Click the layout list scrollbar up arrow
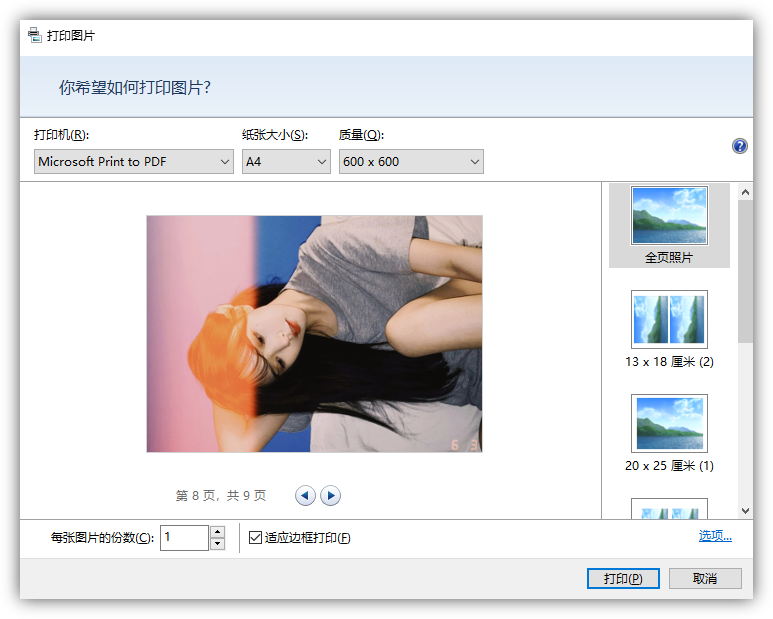Screen dimensions: 773x619 [x=745, y=191]
